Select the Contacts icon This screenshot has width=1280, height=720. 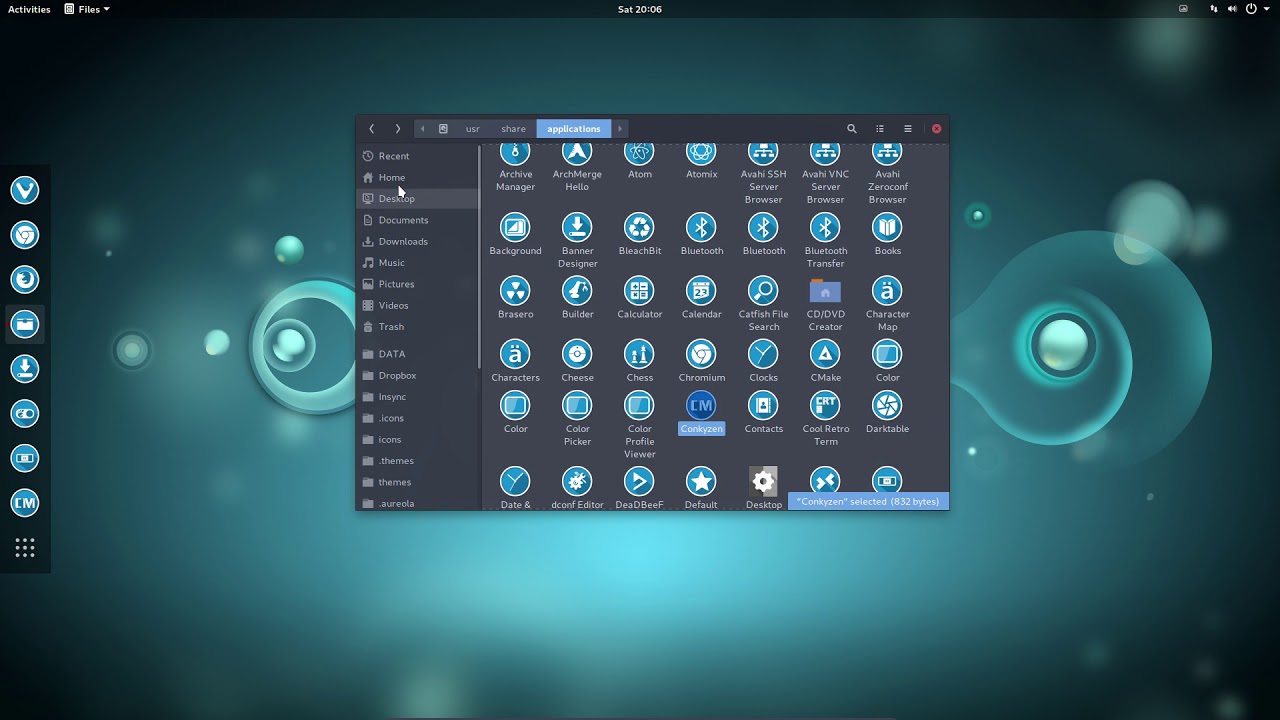tap(763, 405)
